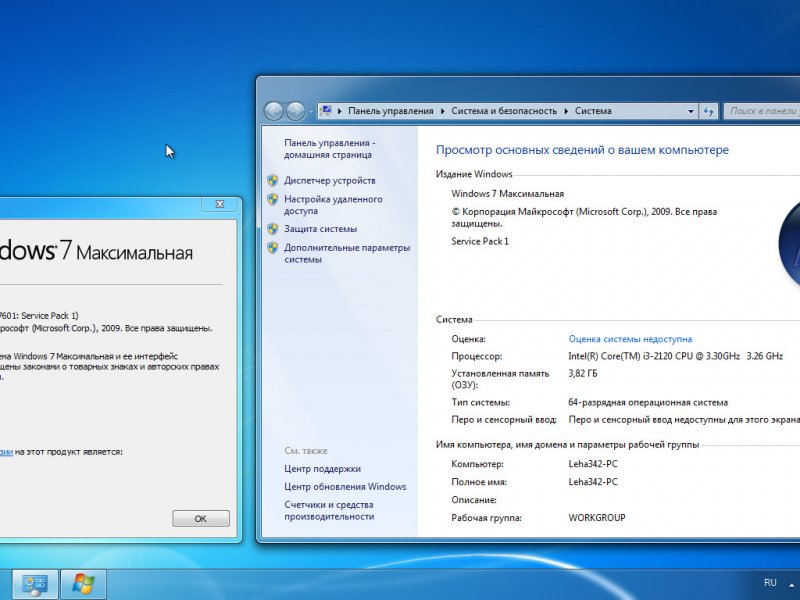Click the Windows 7 Максимальная edition text in System window
Image resolution: width=800 pixels, height=600 pixels.
[508, 193]
